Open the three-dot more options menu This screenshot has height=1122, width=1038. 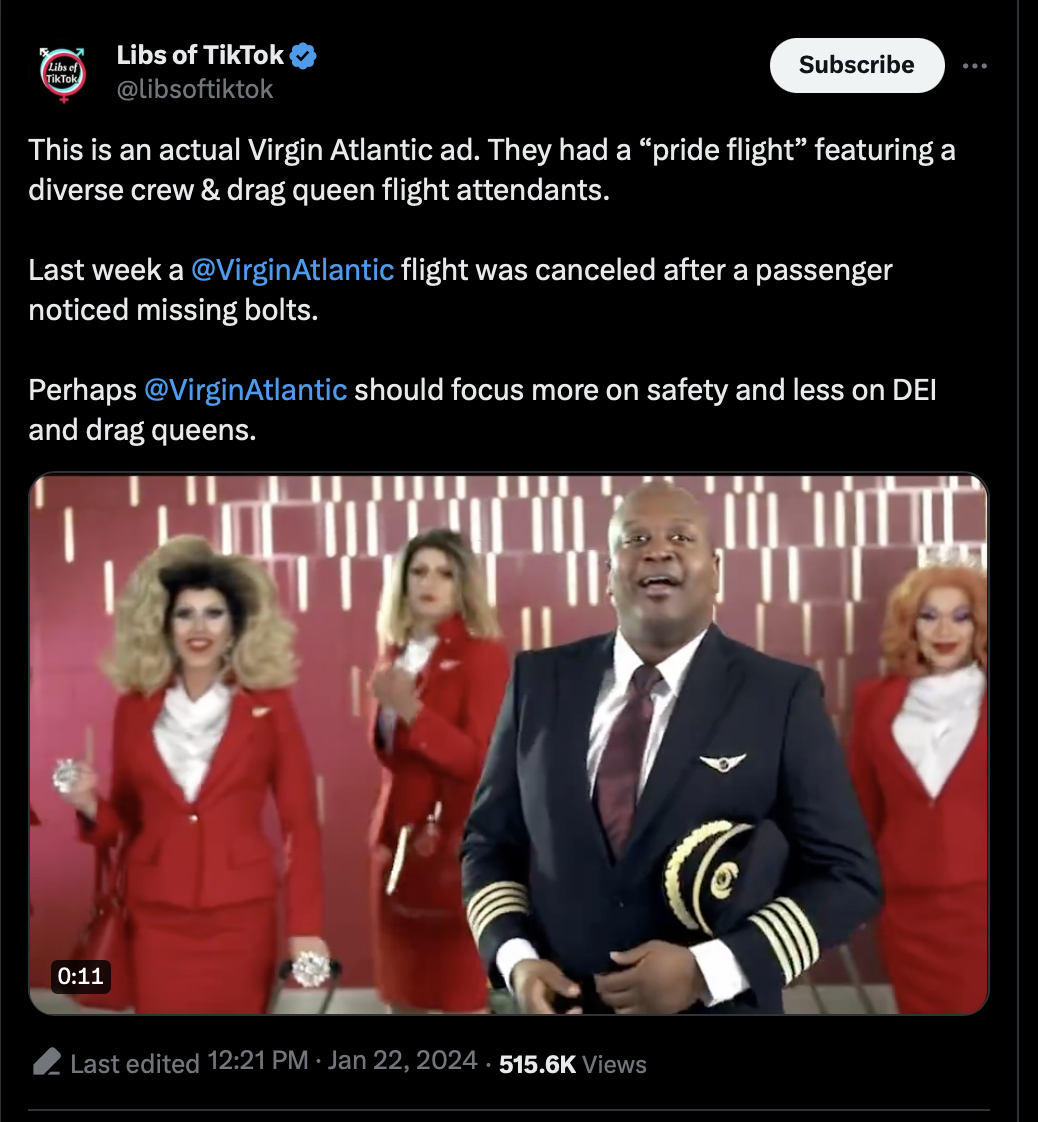click(x=974, y=66)
